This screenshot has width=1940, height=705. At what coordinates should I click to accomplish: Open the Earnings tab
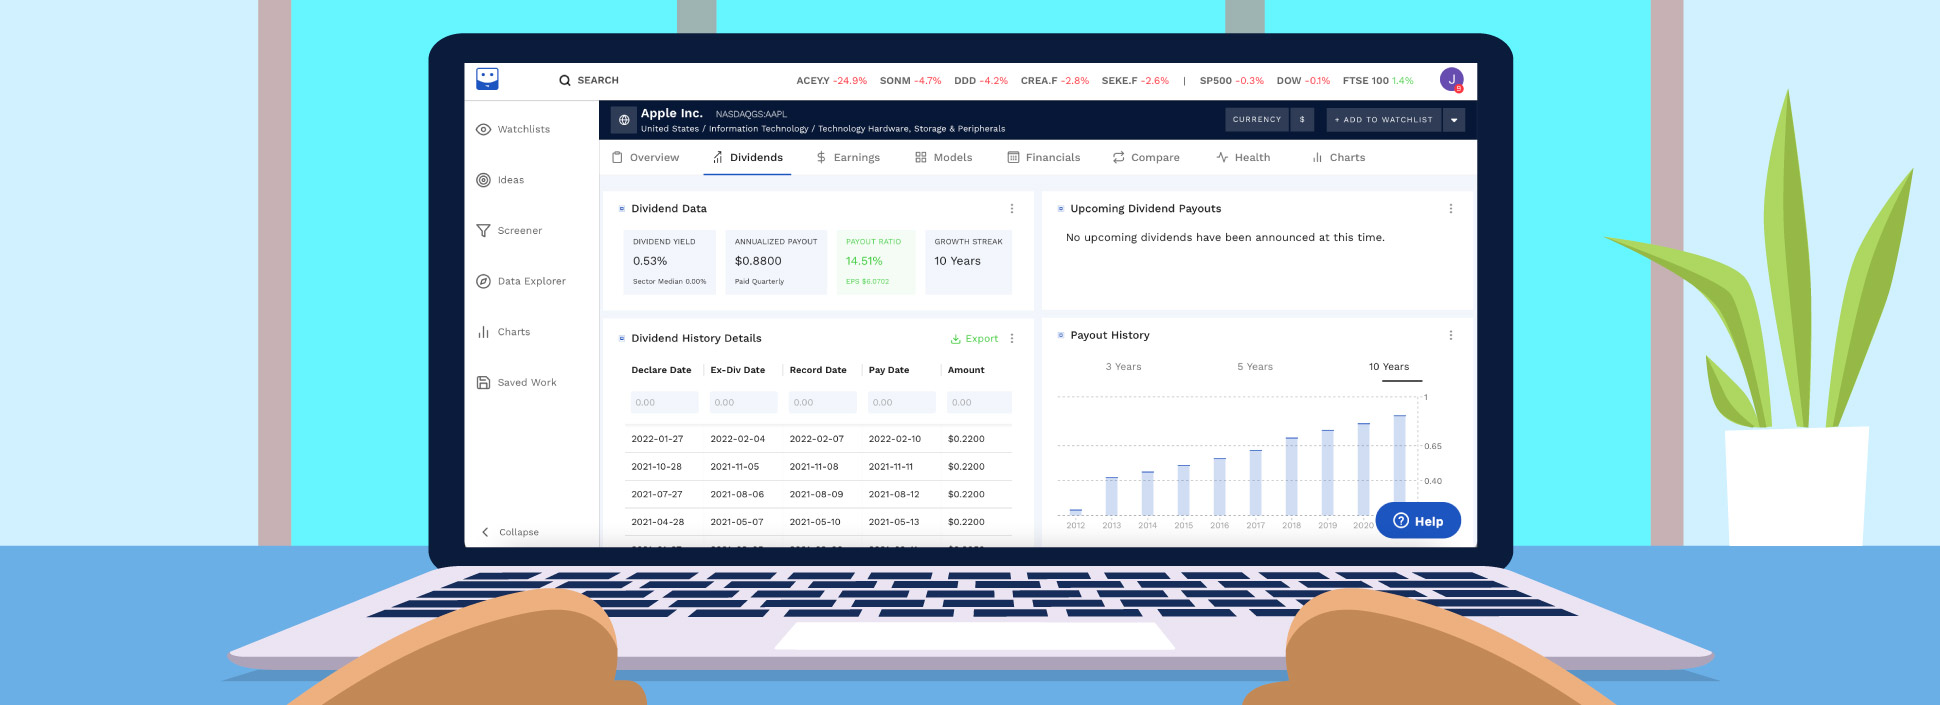tap(848, 157)
